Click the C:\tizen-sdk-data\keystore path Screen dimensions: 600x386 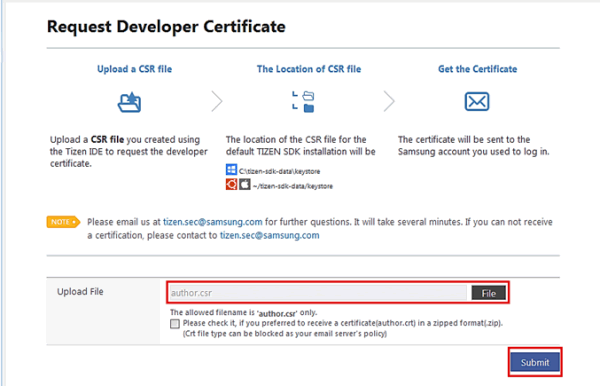point(279,171)
